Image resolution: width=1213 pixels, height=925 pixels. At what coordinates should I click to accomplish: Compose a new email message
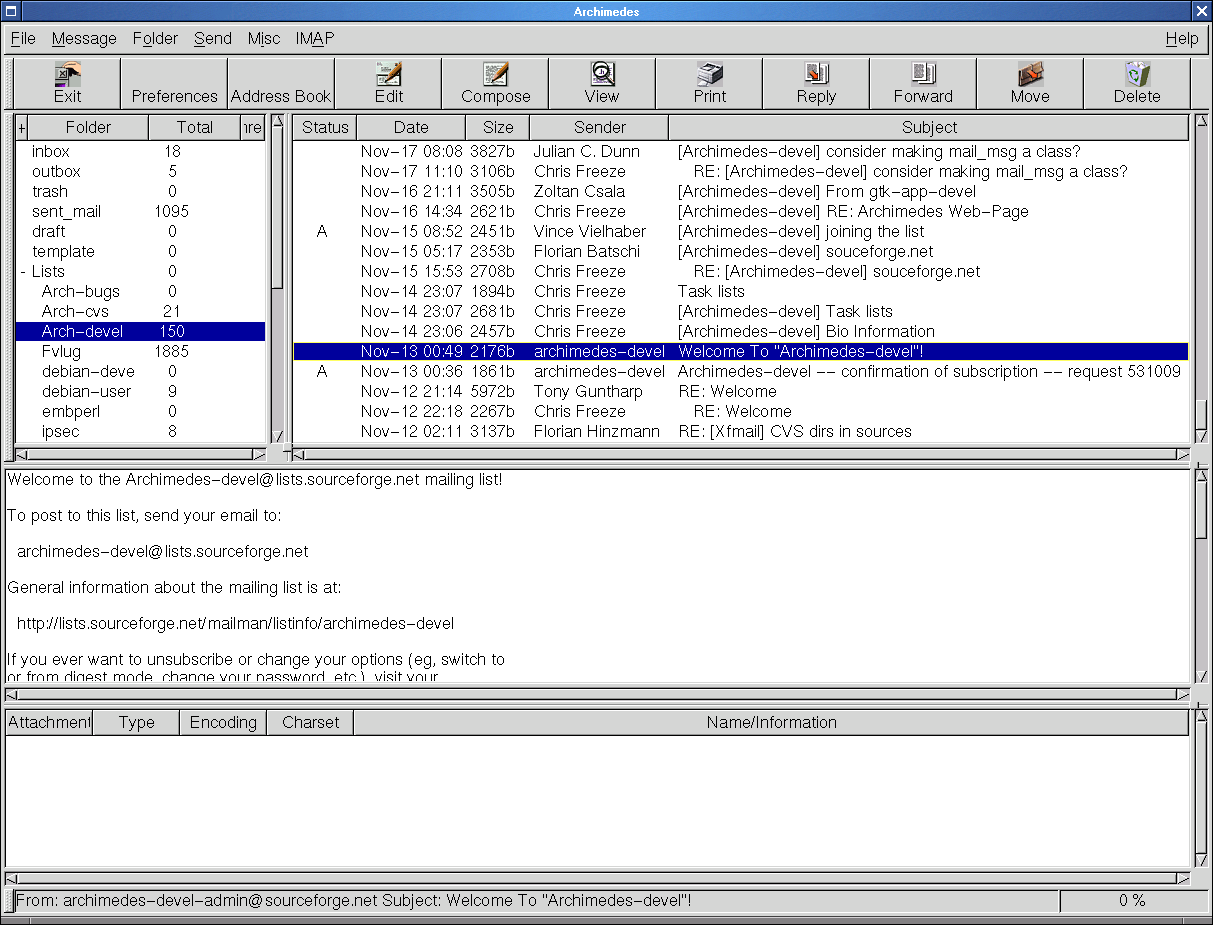click(495, 83)
